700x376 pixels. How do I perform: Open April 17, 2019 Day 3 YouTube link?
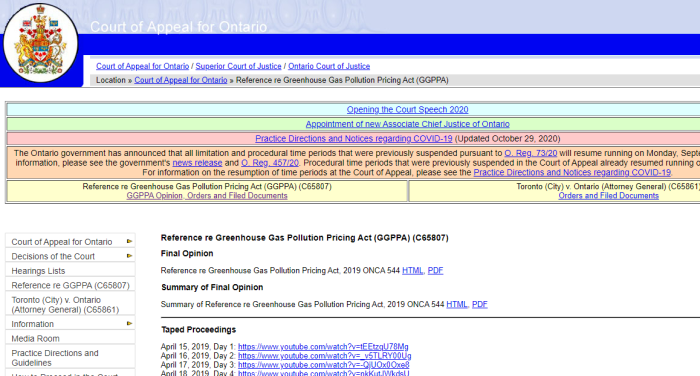pos(324,365)
